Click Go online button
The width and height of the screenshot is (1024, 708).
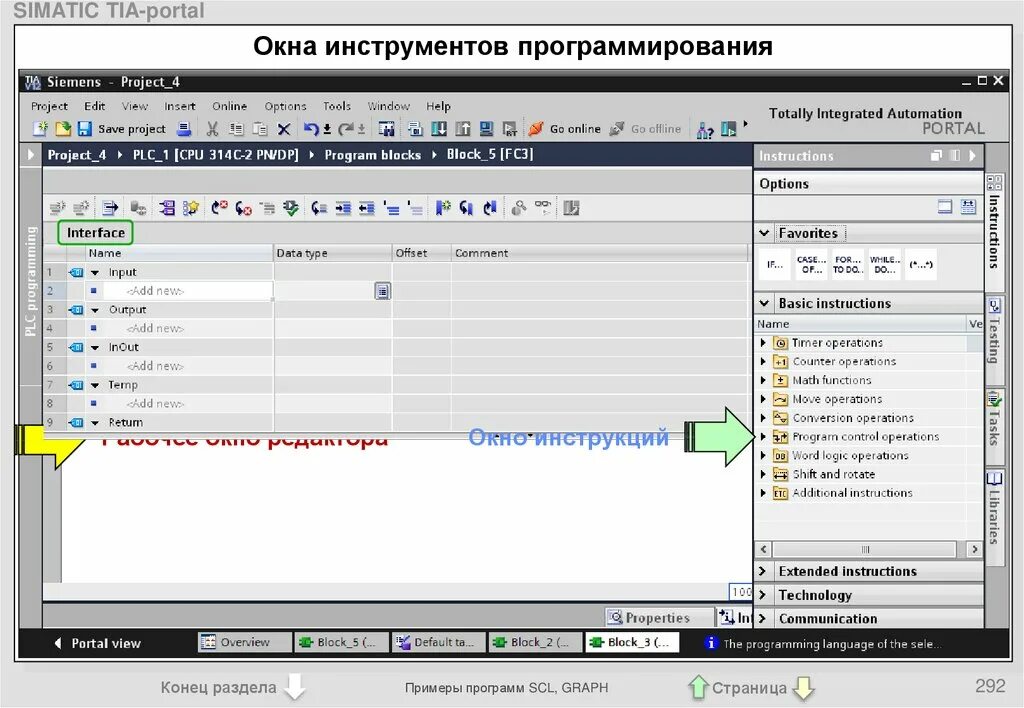coord(565,129)
